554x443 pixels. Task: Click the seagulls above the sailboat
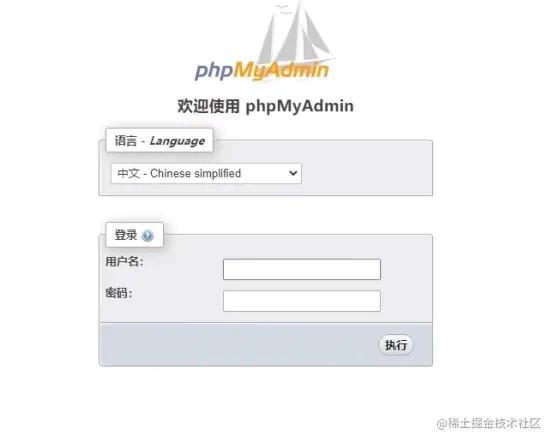pyautogui.click(x=283, y=10)
